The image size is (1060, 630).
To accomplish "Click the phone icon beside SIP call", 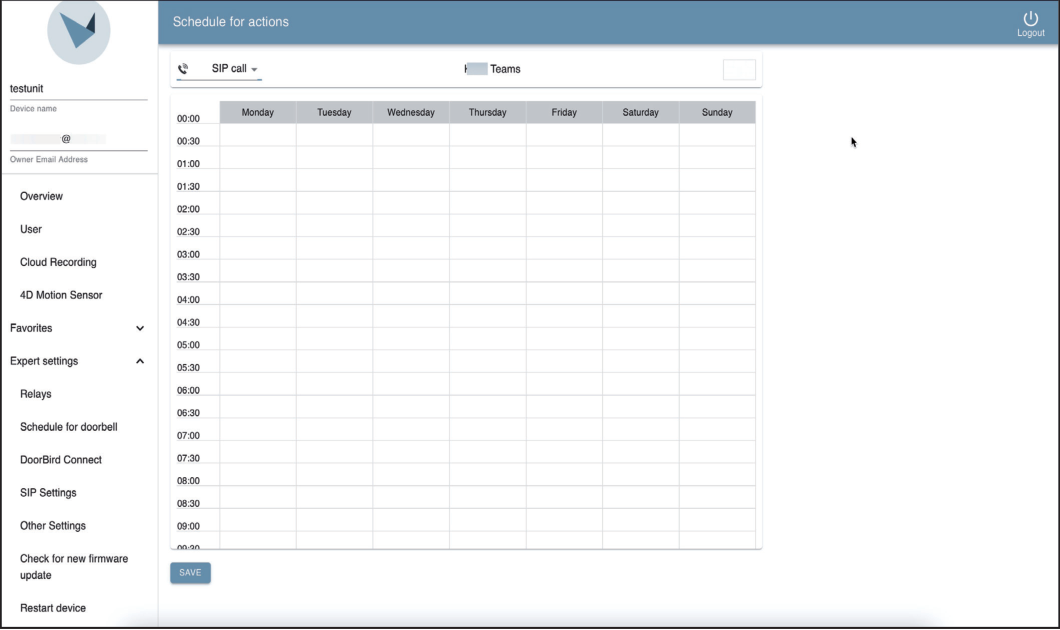I will [x=184, y=68].
